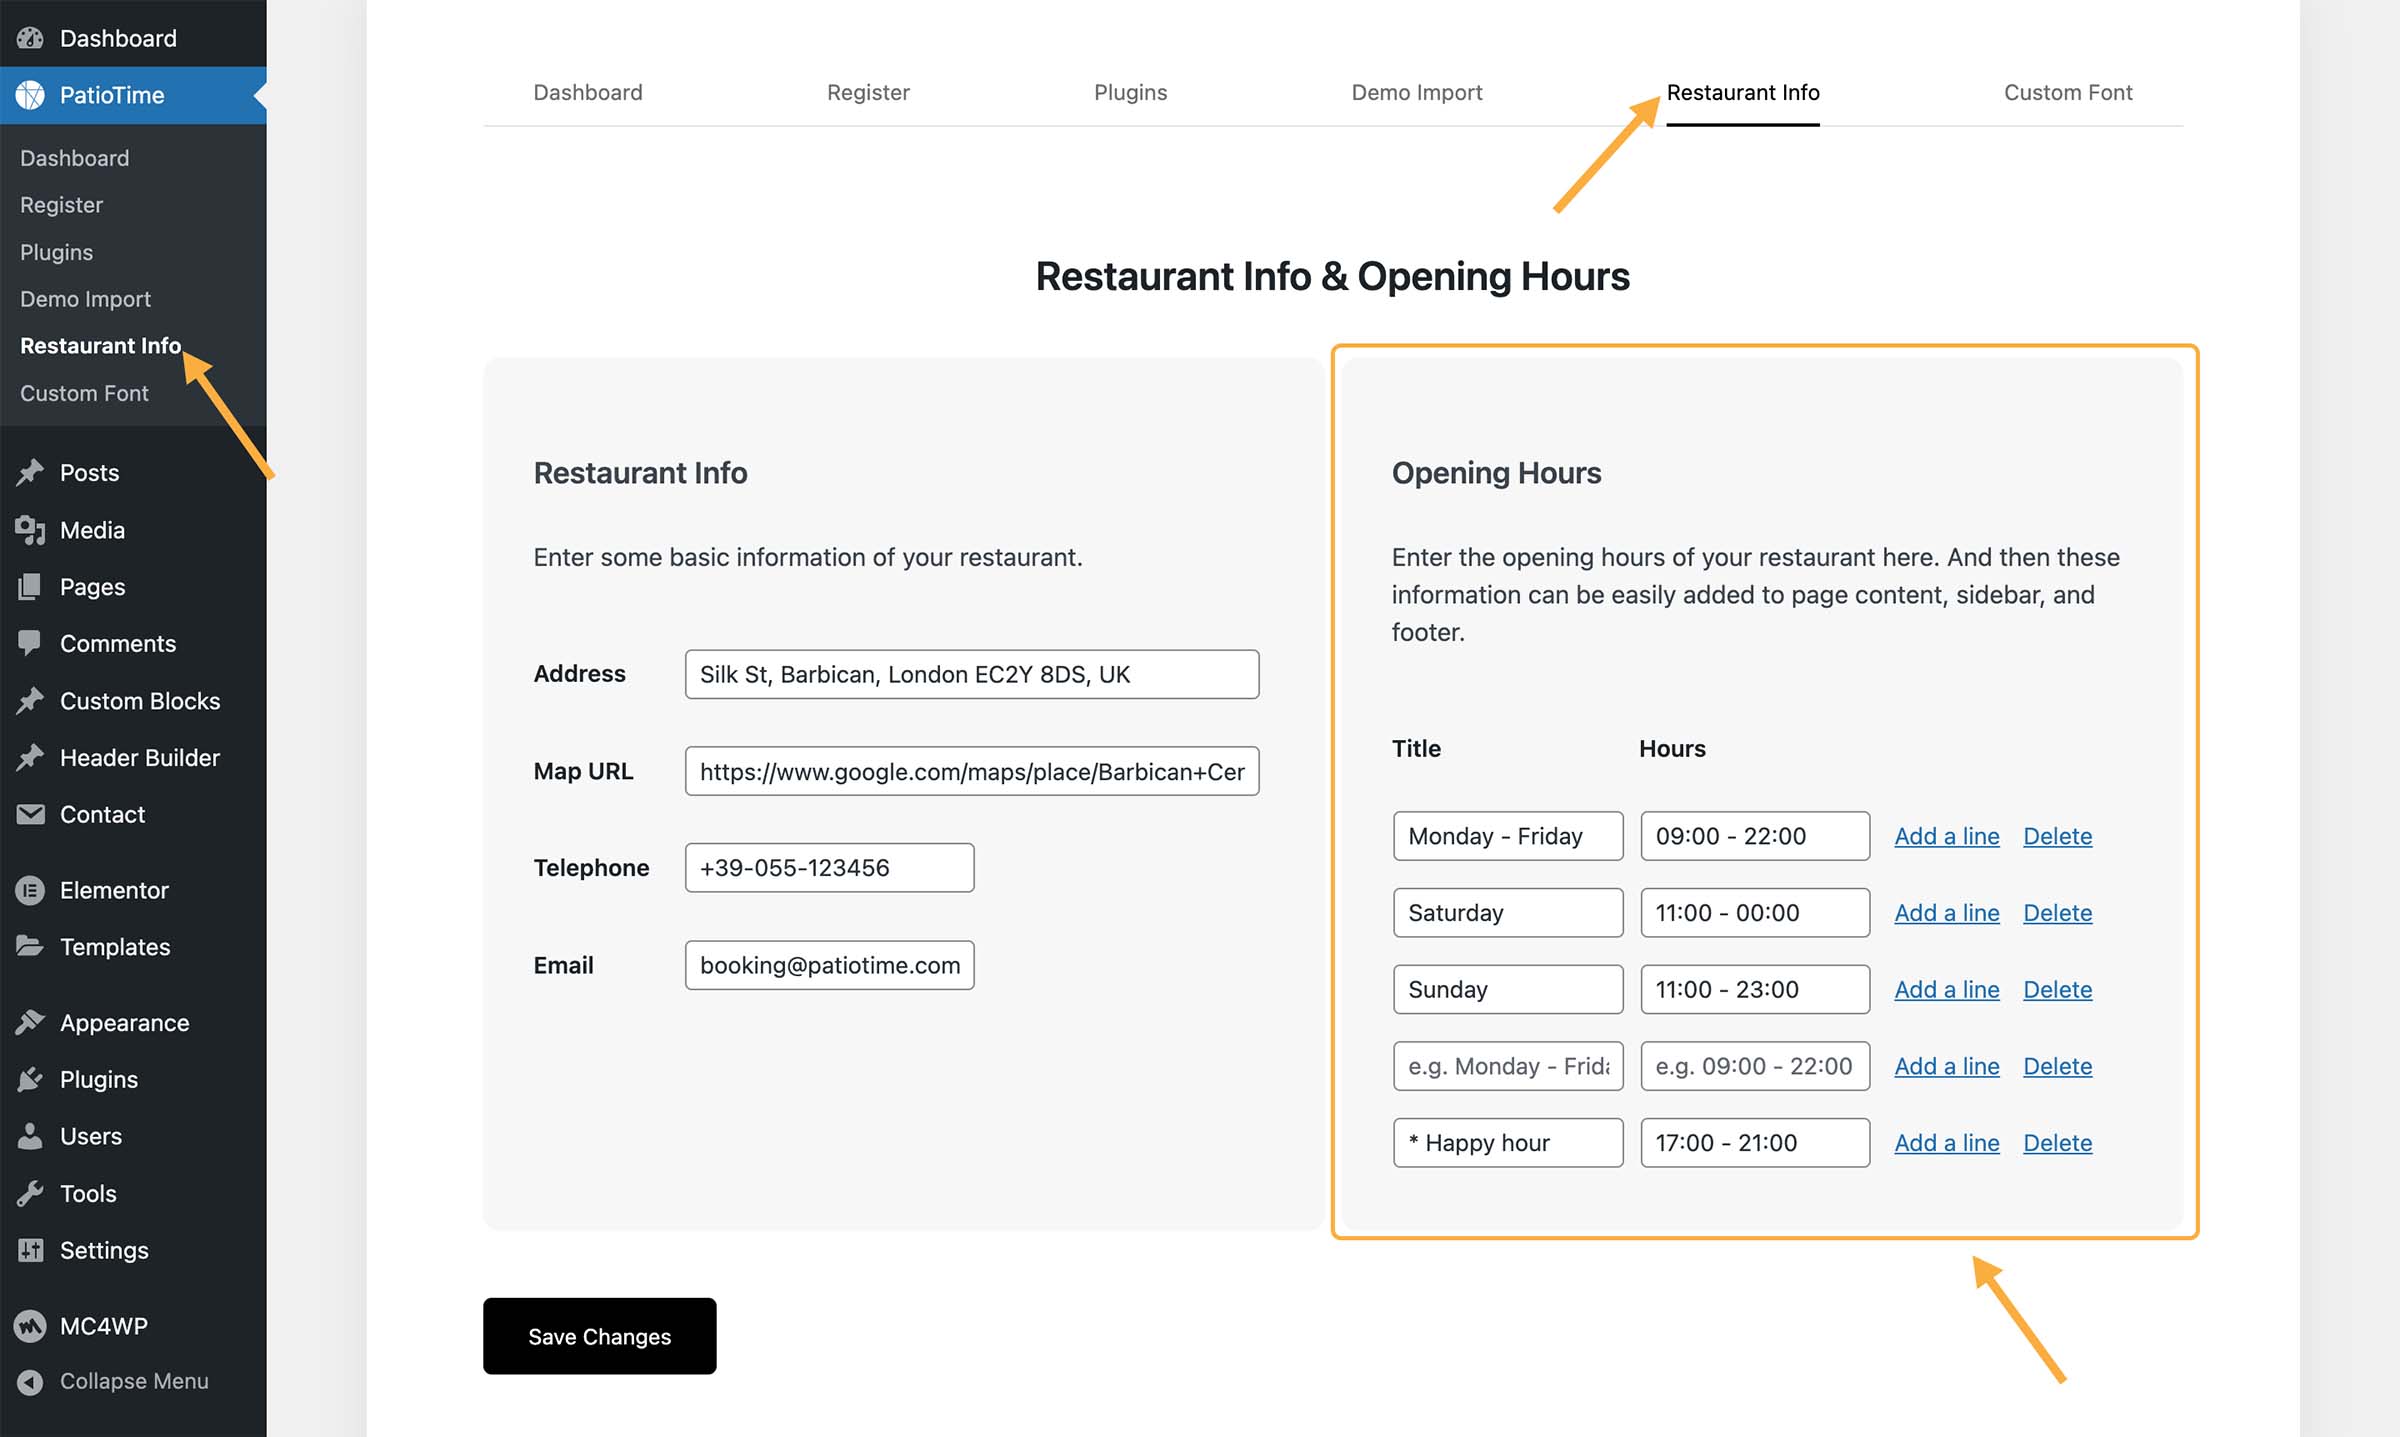Click the MC4WP icon
The width and height of the screenshot is (2400, 1437).
pyautogui.click(x=31, y=1325)
